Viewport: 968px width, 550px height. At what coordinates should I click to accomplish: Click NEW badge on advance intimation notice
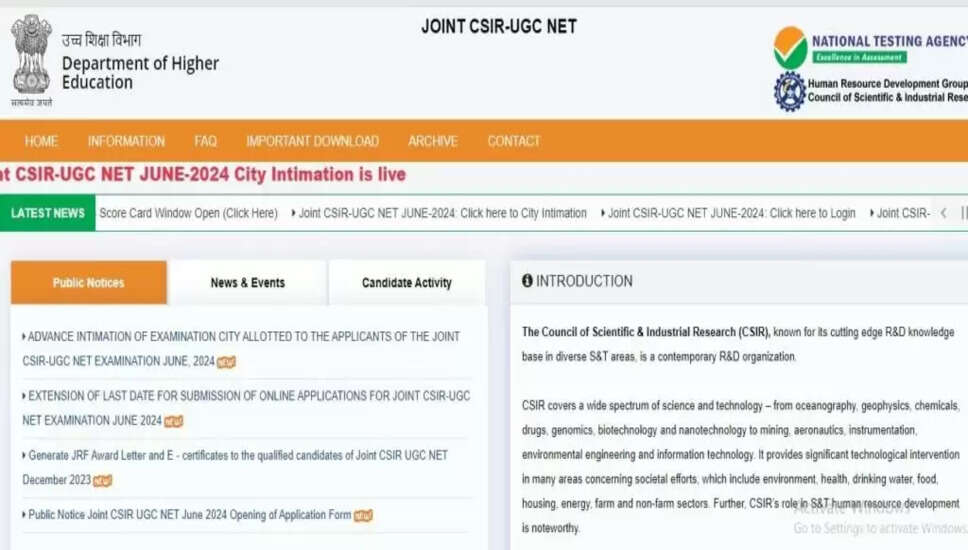(227, 362)
